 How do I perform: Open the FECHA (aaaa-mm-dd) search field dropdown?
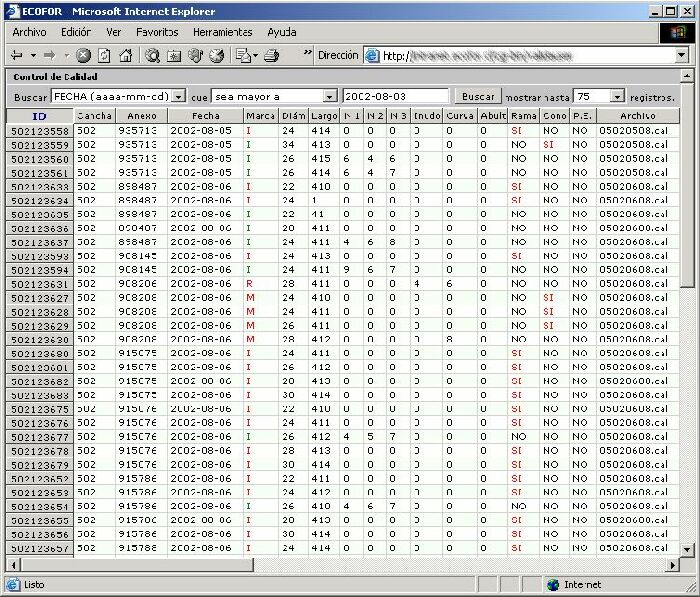point(179,97)
